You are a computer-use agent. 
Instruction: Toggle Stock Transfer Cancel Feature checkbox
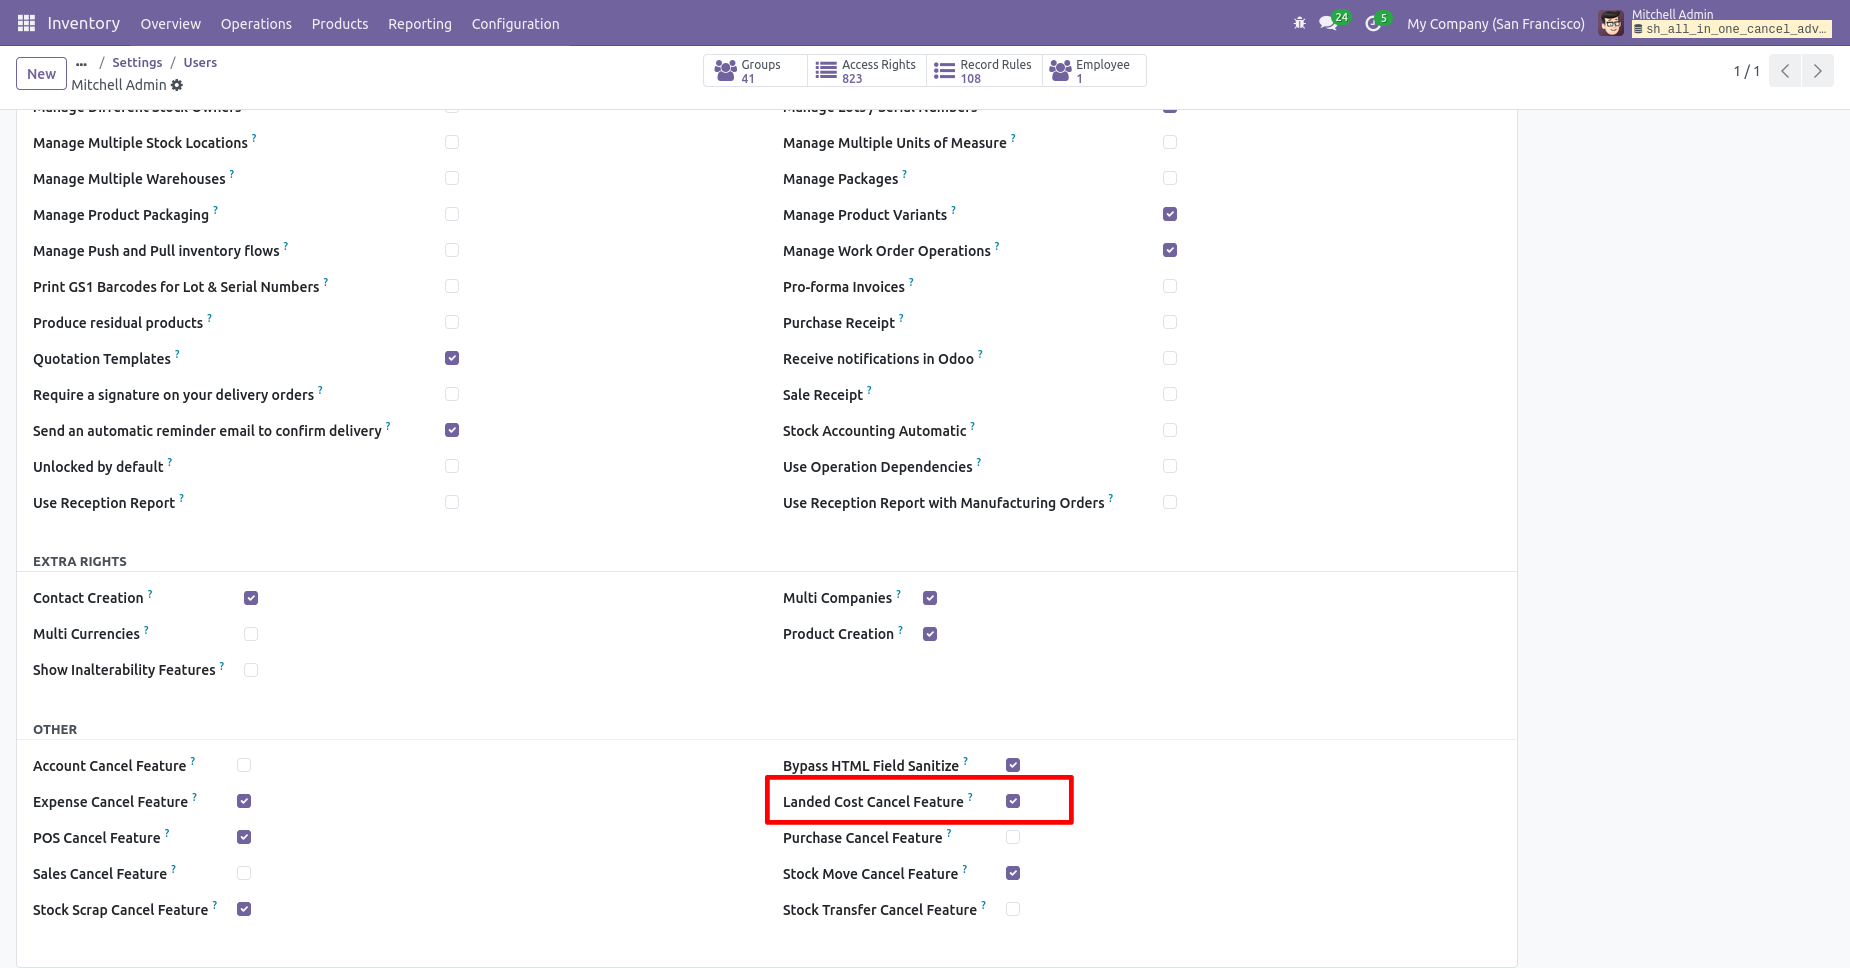pyautogui.click(x=1013, y=909)
